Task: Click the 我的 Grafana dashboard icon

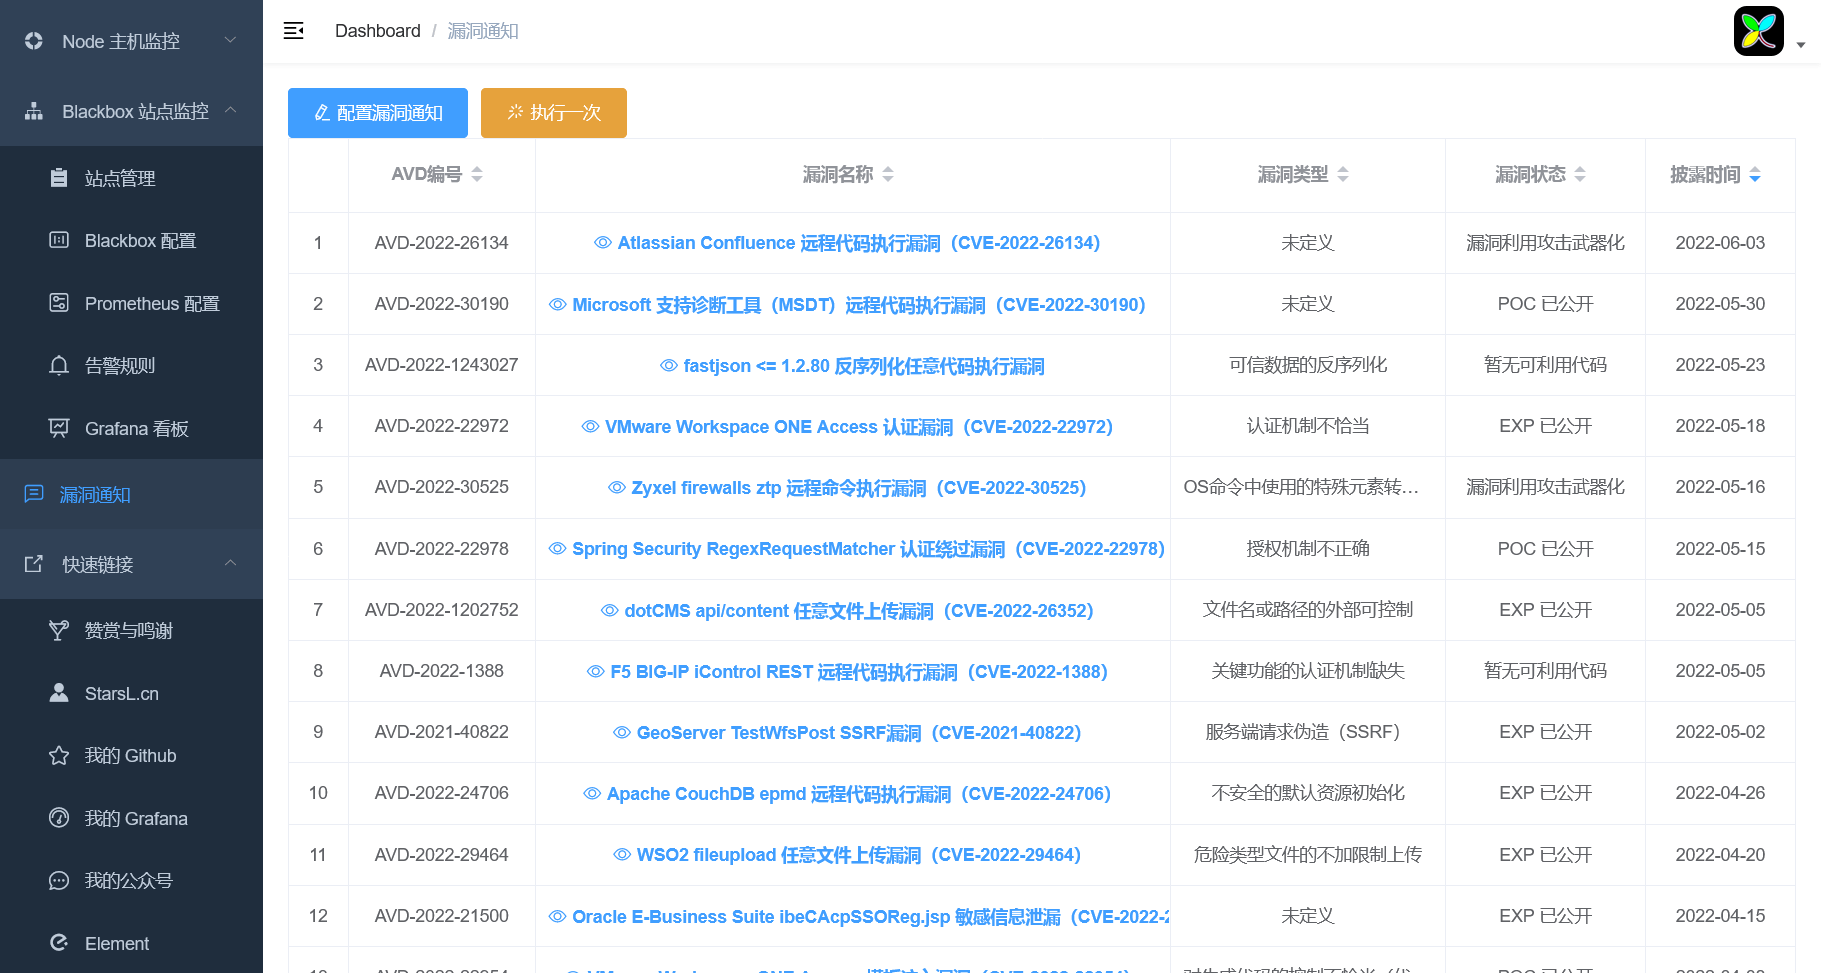Action: 59,818
